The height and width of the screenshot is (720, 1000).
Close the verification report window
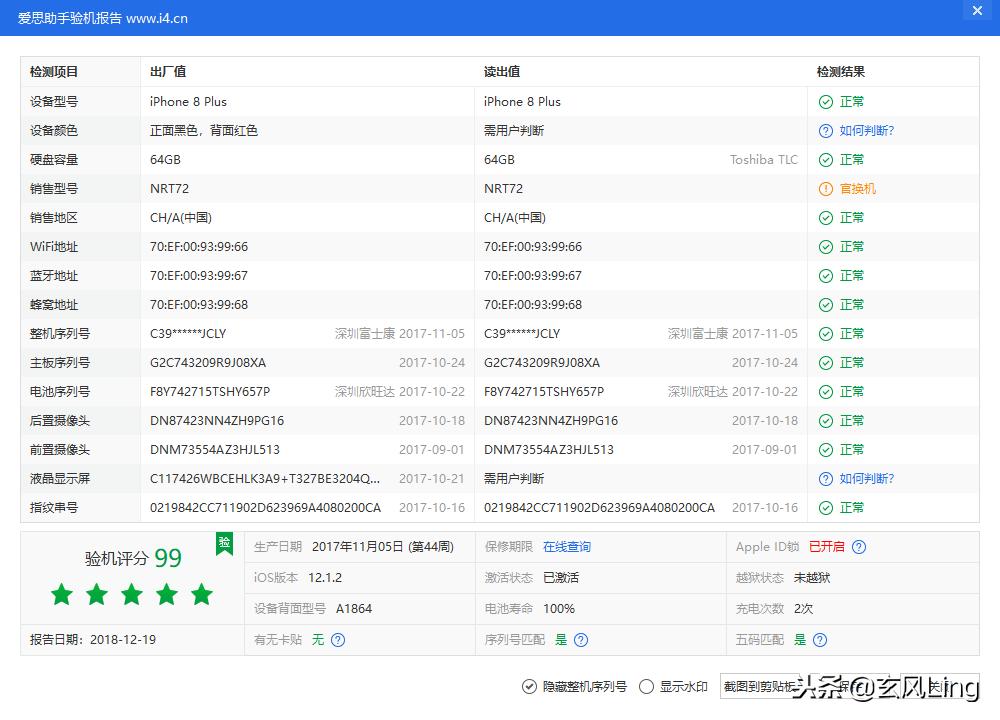pos(977,11)
